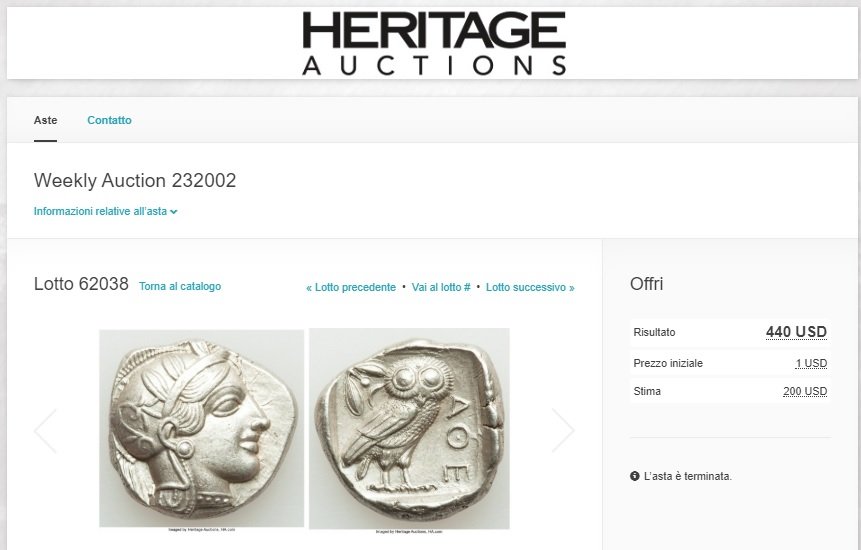Open the Lotto precedente link

(x=351, y=287)
